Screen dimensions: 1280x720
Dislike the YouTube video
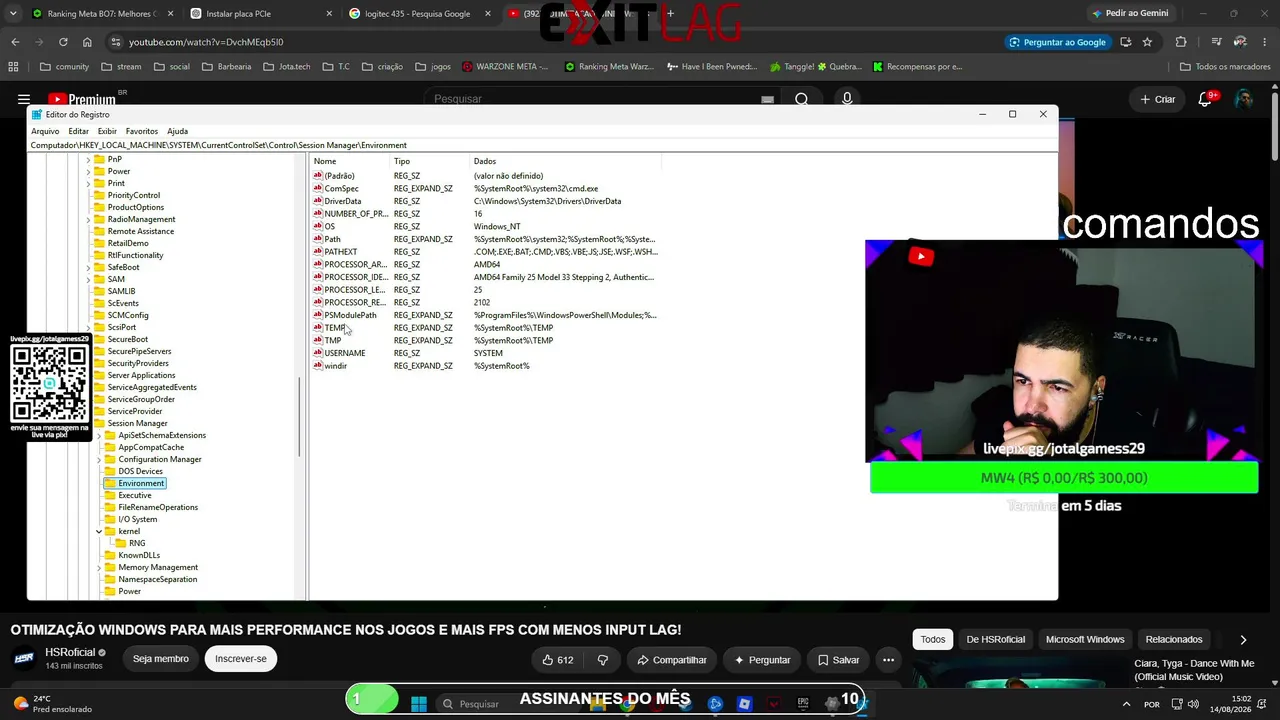point(602,660)
